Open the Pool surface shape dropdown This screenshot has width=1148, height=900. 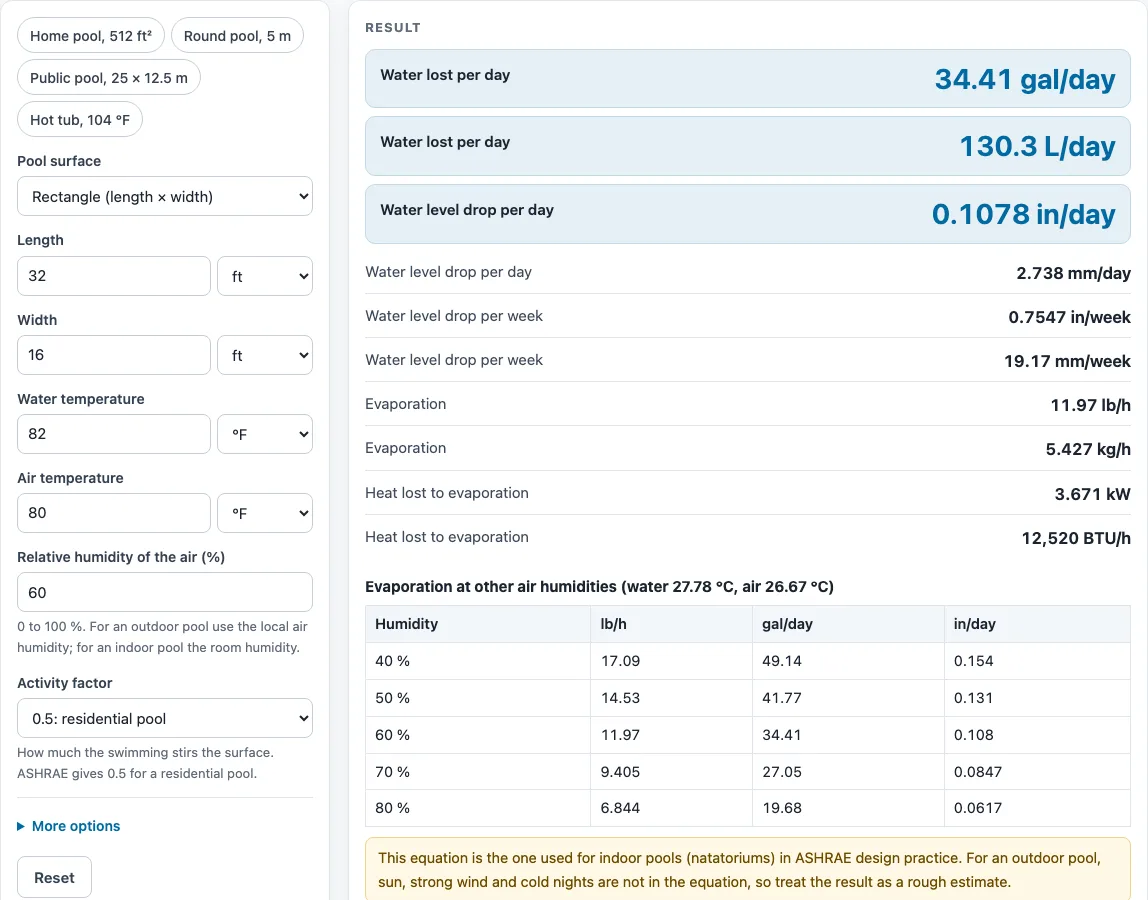[165, 196]
